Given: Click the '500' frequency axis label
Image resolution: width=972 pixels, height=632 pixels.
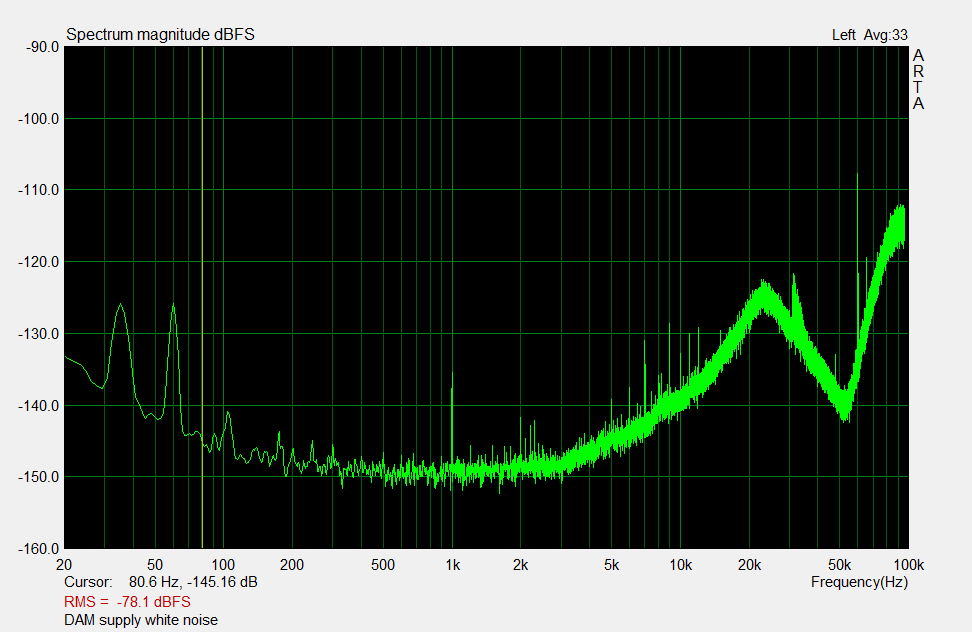Looking at the screenshot, I should (x=383, y=565).
